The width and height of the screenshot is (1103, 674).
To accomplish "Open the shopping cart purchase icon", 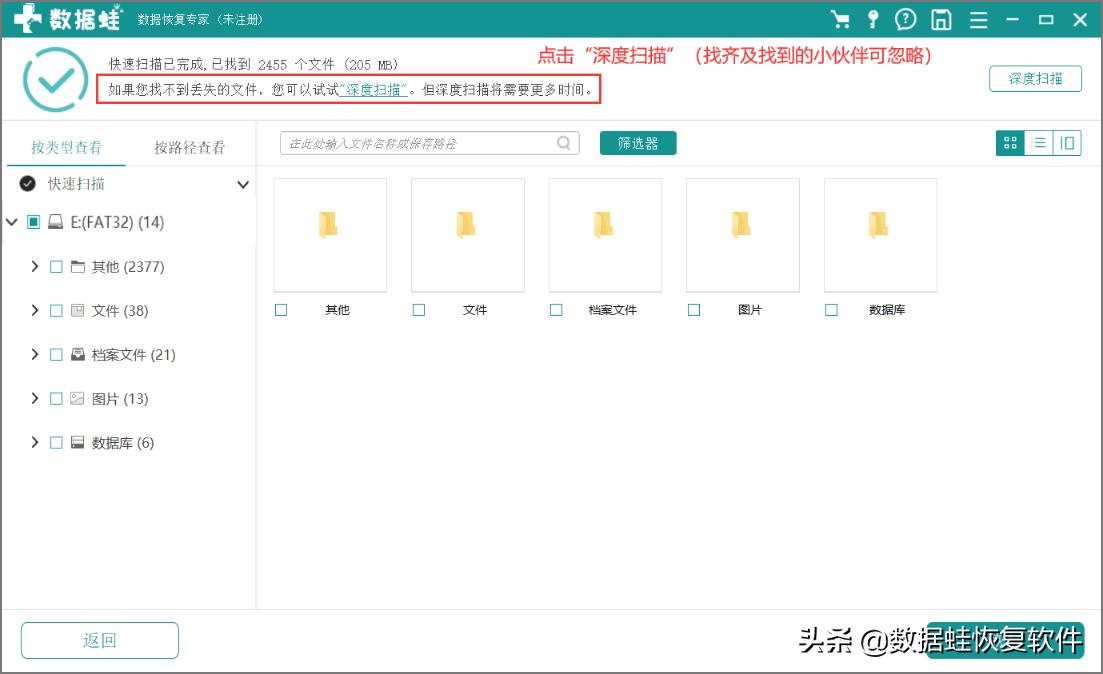I will [840, 19].
